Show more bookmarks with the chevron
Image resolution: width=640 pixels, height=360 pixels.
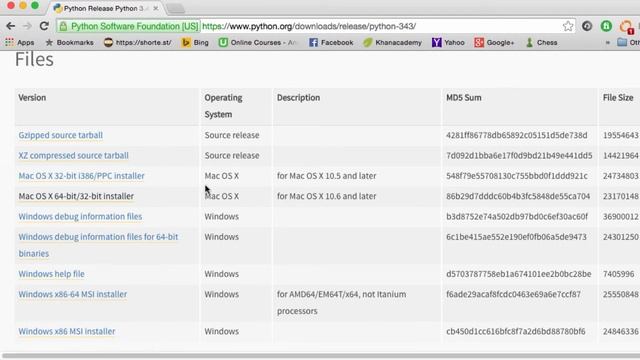[x=608, y=42]
